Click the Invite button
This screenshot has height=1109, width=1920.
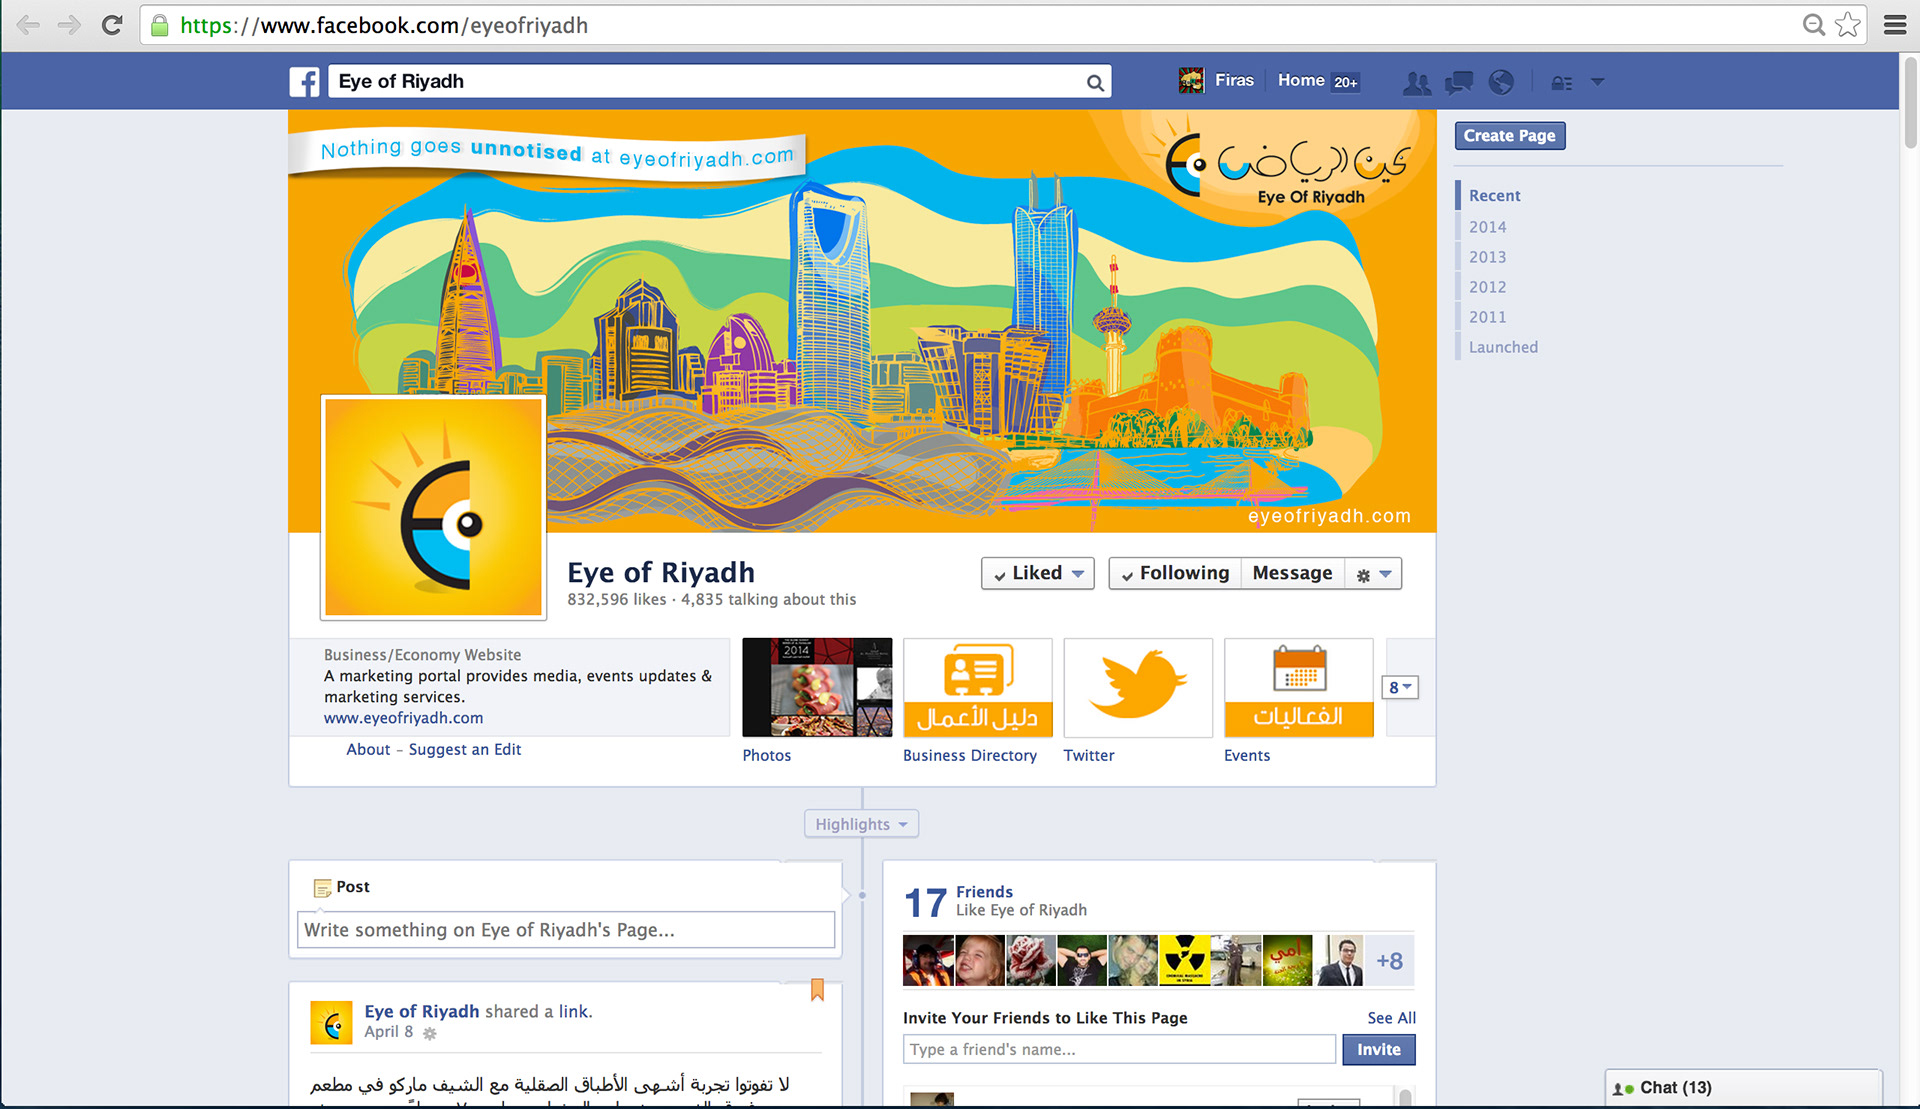click(1378, 1049)
